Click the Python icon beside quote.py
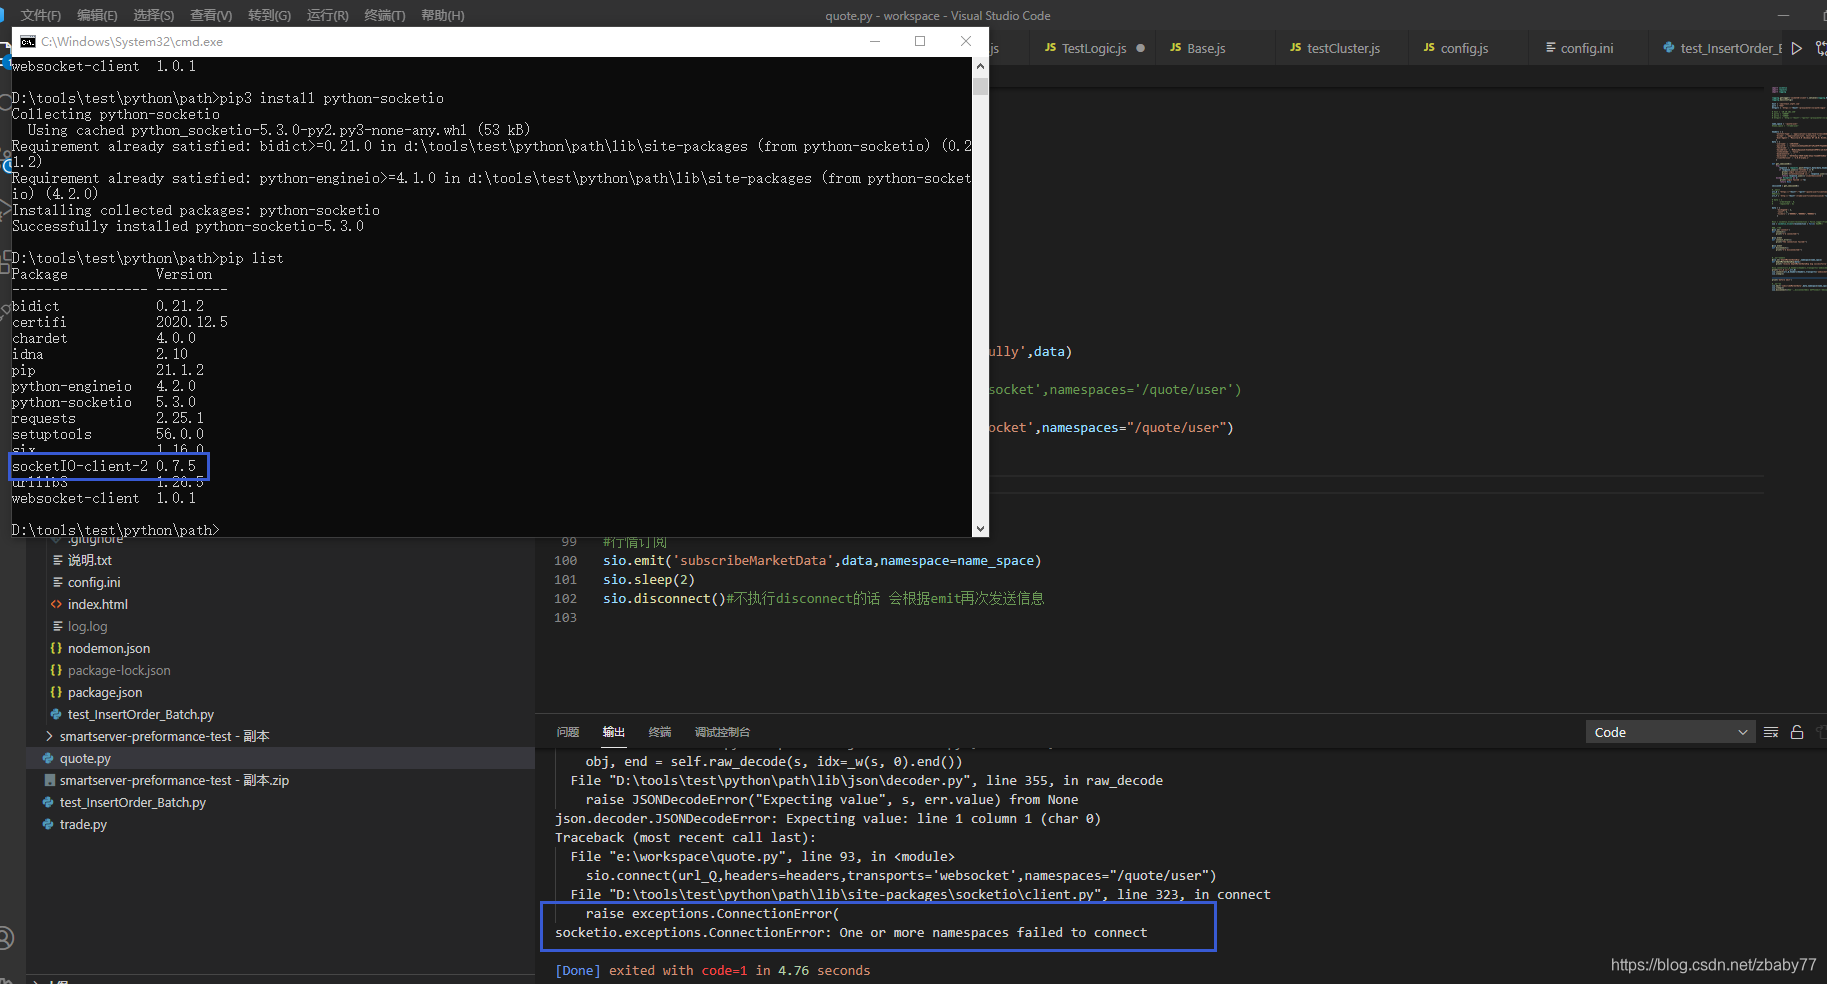1827x984 pixels. click(48, 758)
